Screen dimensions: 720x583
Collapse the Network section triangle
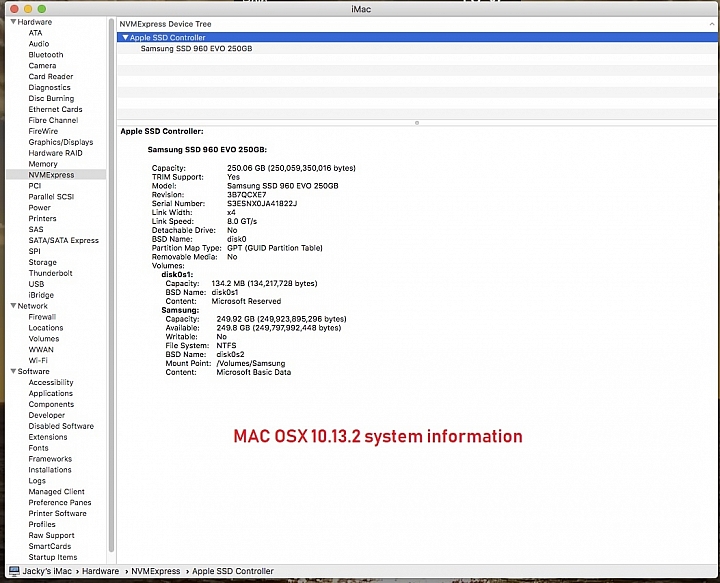point(13,306)
